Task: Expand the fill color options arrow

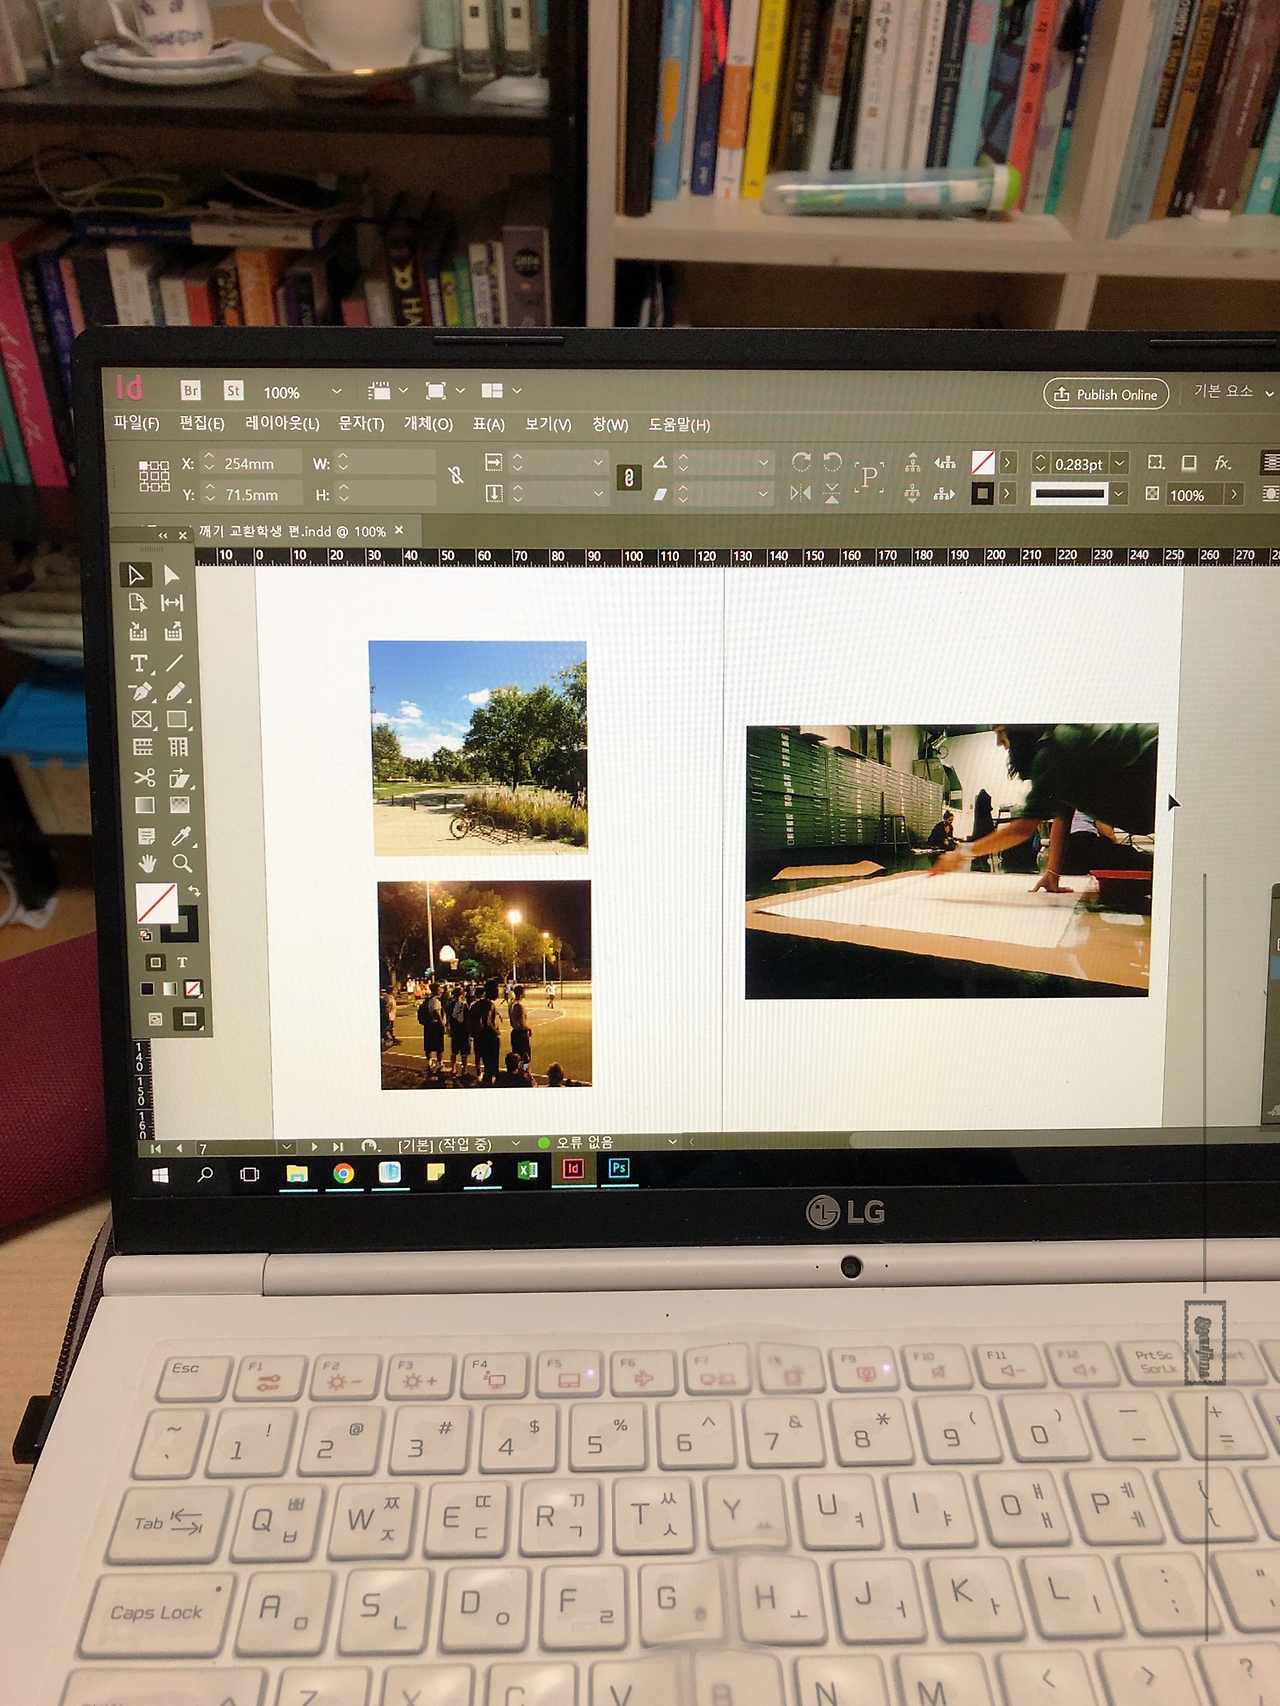Action: [1008, 462]
